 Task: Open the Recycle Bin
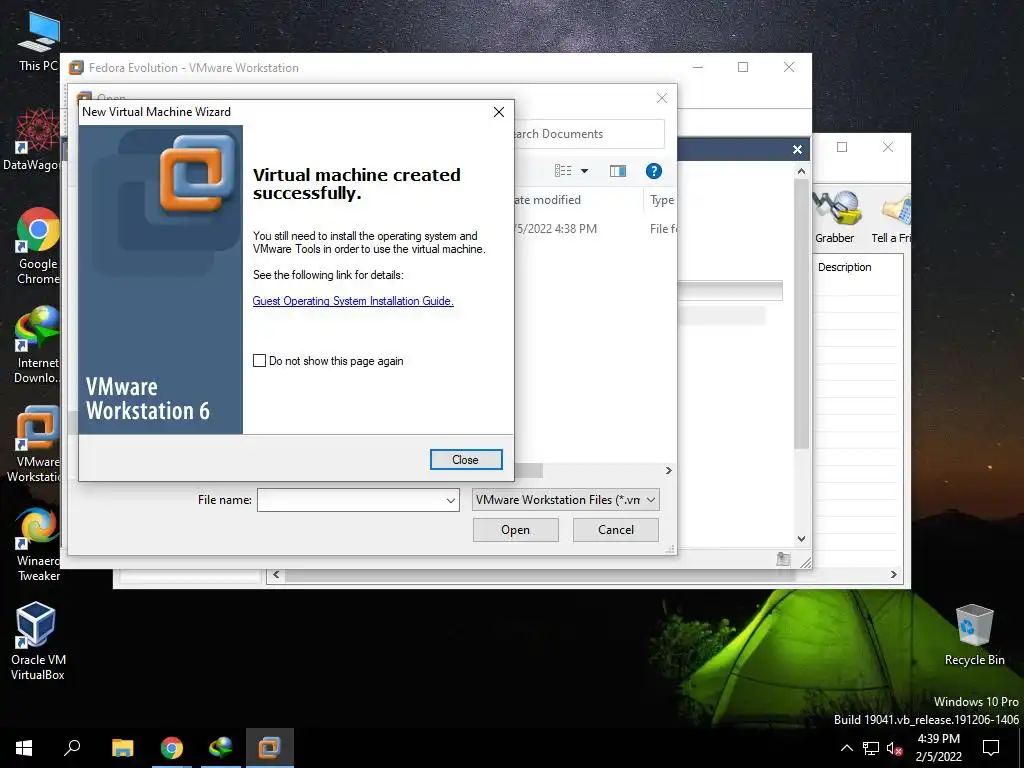(974, 635)
